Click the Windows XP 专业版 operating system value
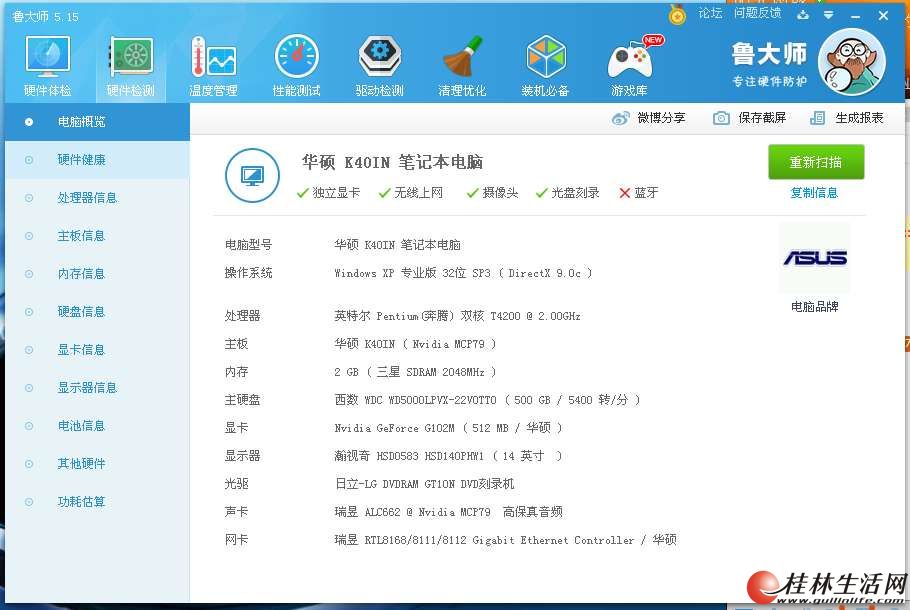 click(x=463, y=273)
